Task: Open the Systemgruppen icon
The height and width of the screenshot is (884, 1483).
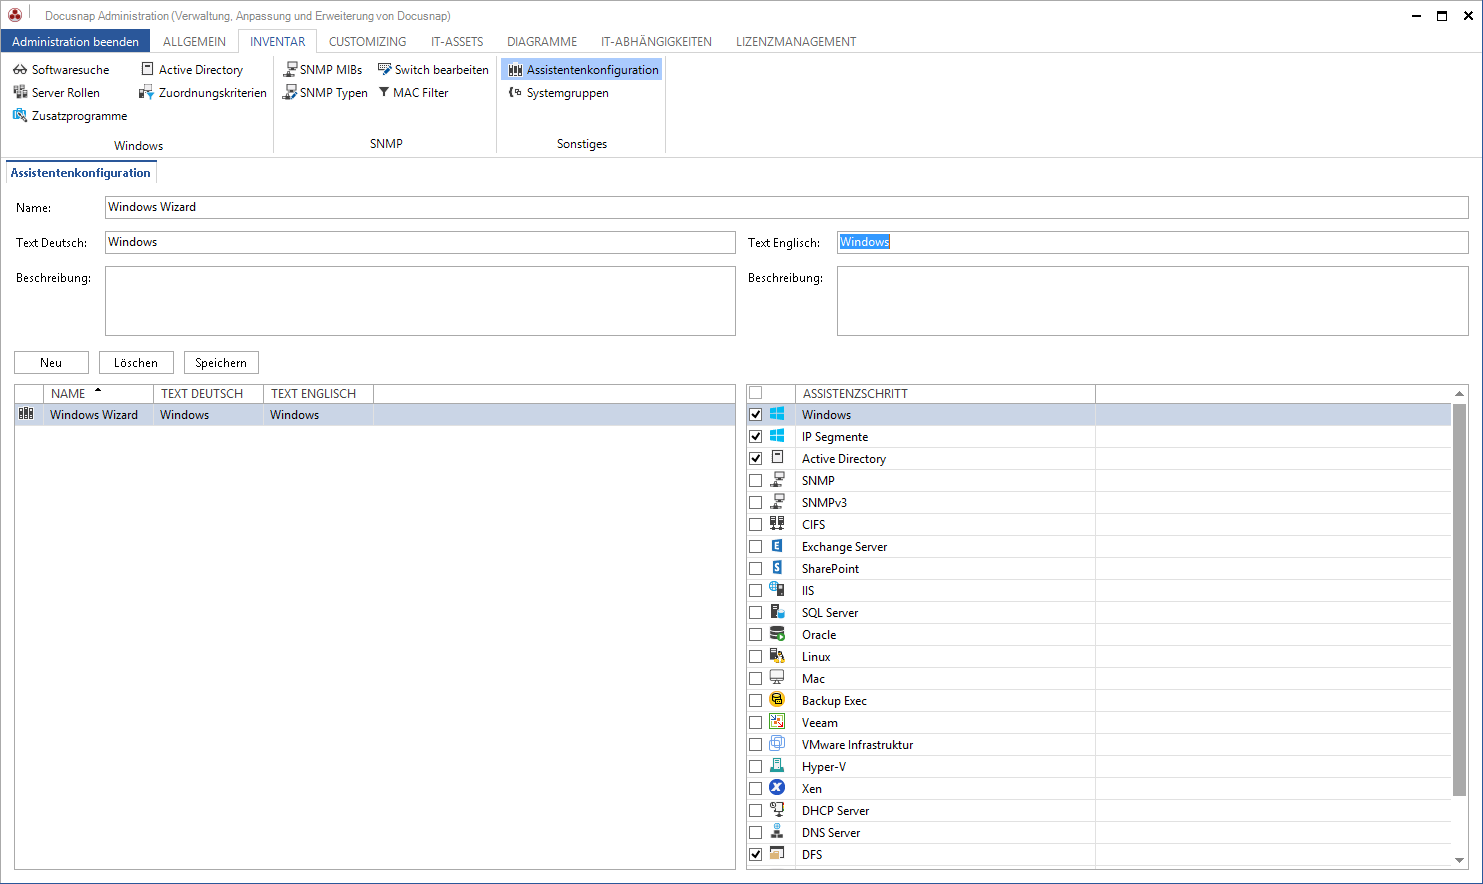Action: [515, 92]
